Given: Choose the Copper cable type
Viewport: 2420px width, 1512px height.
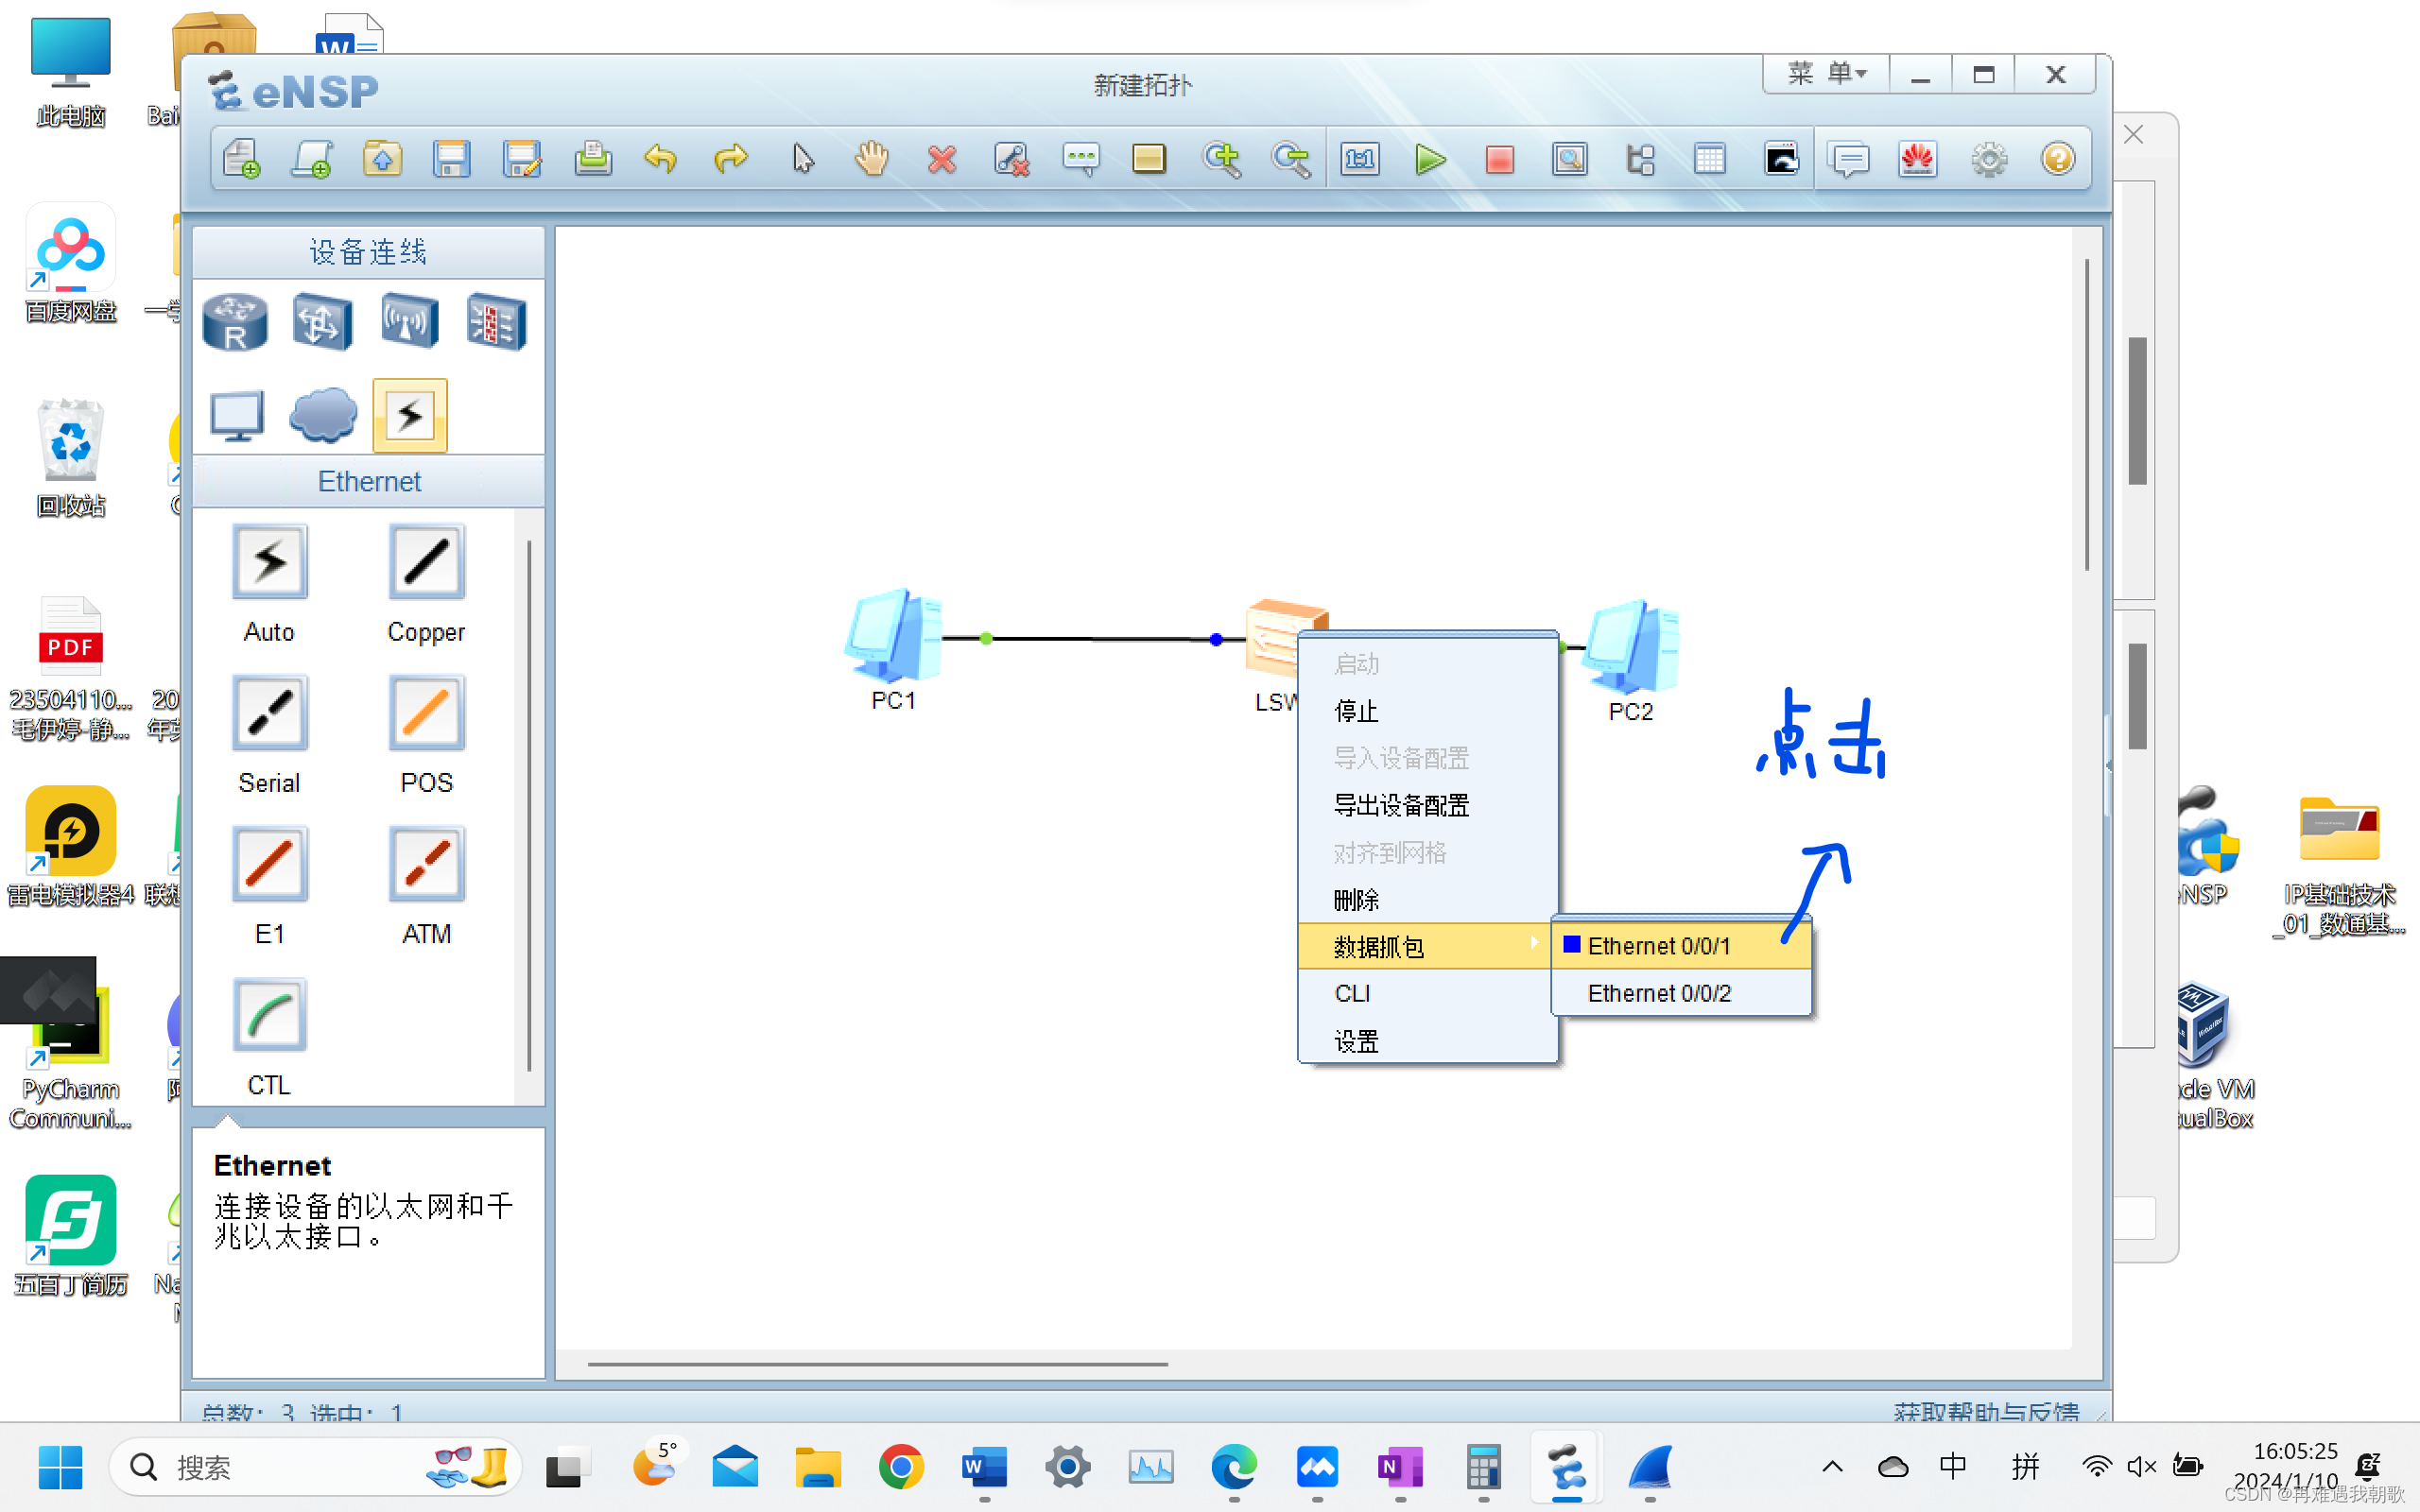Looking at the screenshot, I should pyautogui.click(x=426, y=563).
